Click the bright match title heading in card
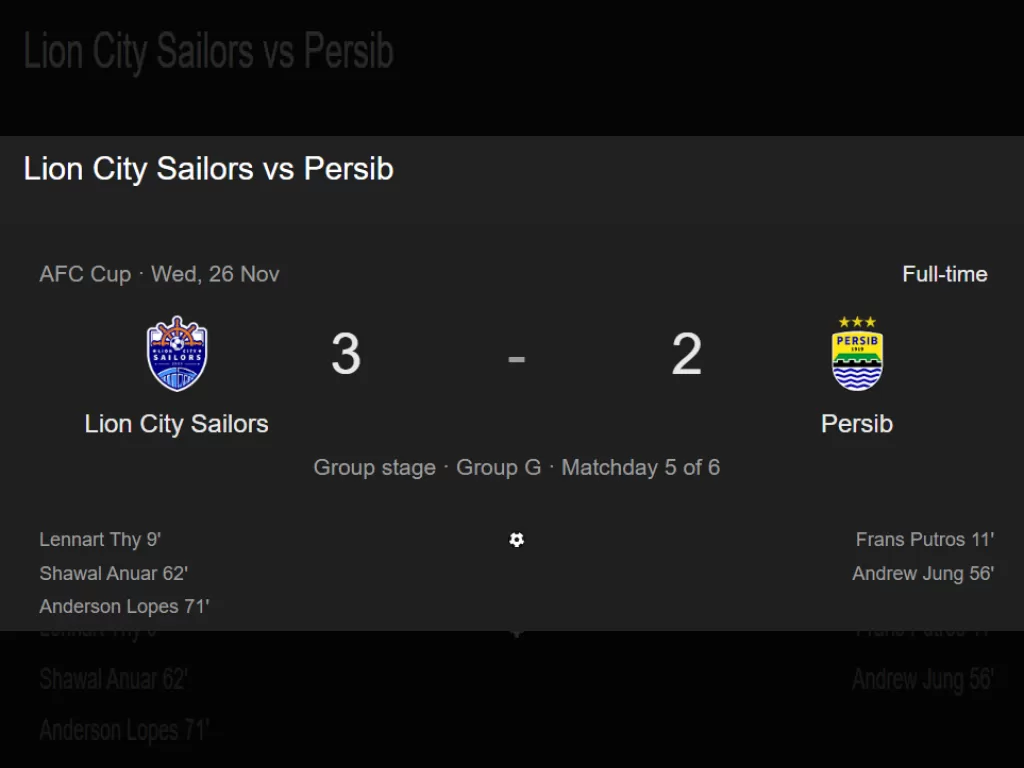This screenshot has height=768, width=1024. pos(208,169)
